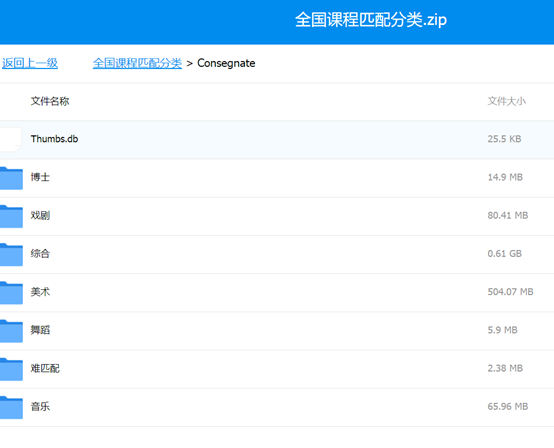Screen dimensions: 554x448
Task: Click the 文件名称 column header
Action: pos(50,101)
